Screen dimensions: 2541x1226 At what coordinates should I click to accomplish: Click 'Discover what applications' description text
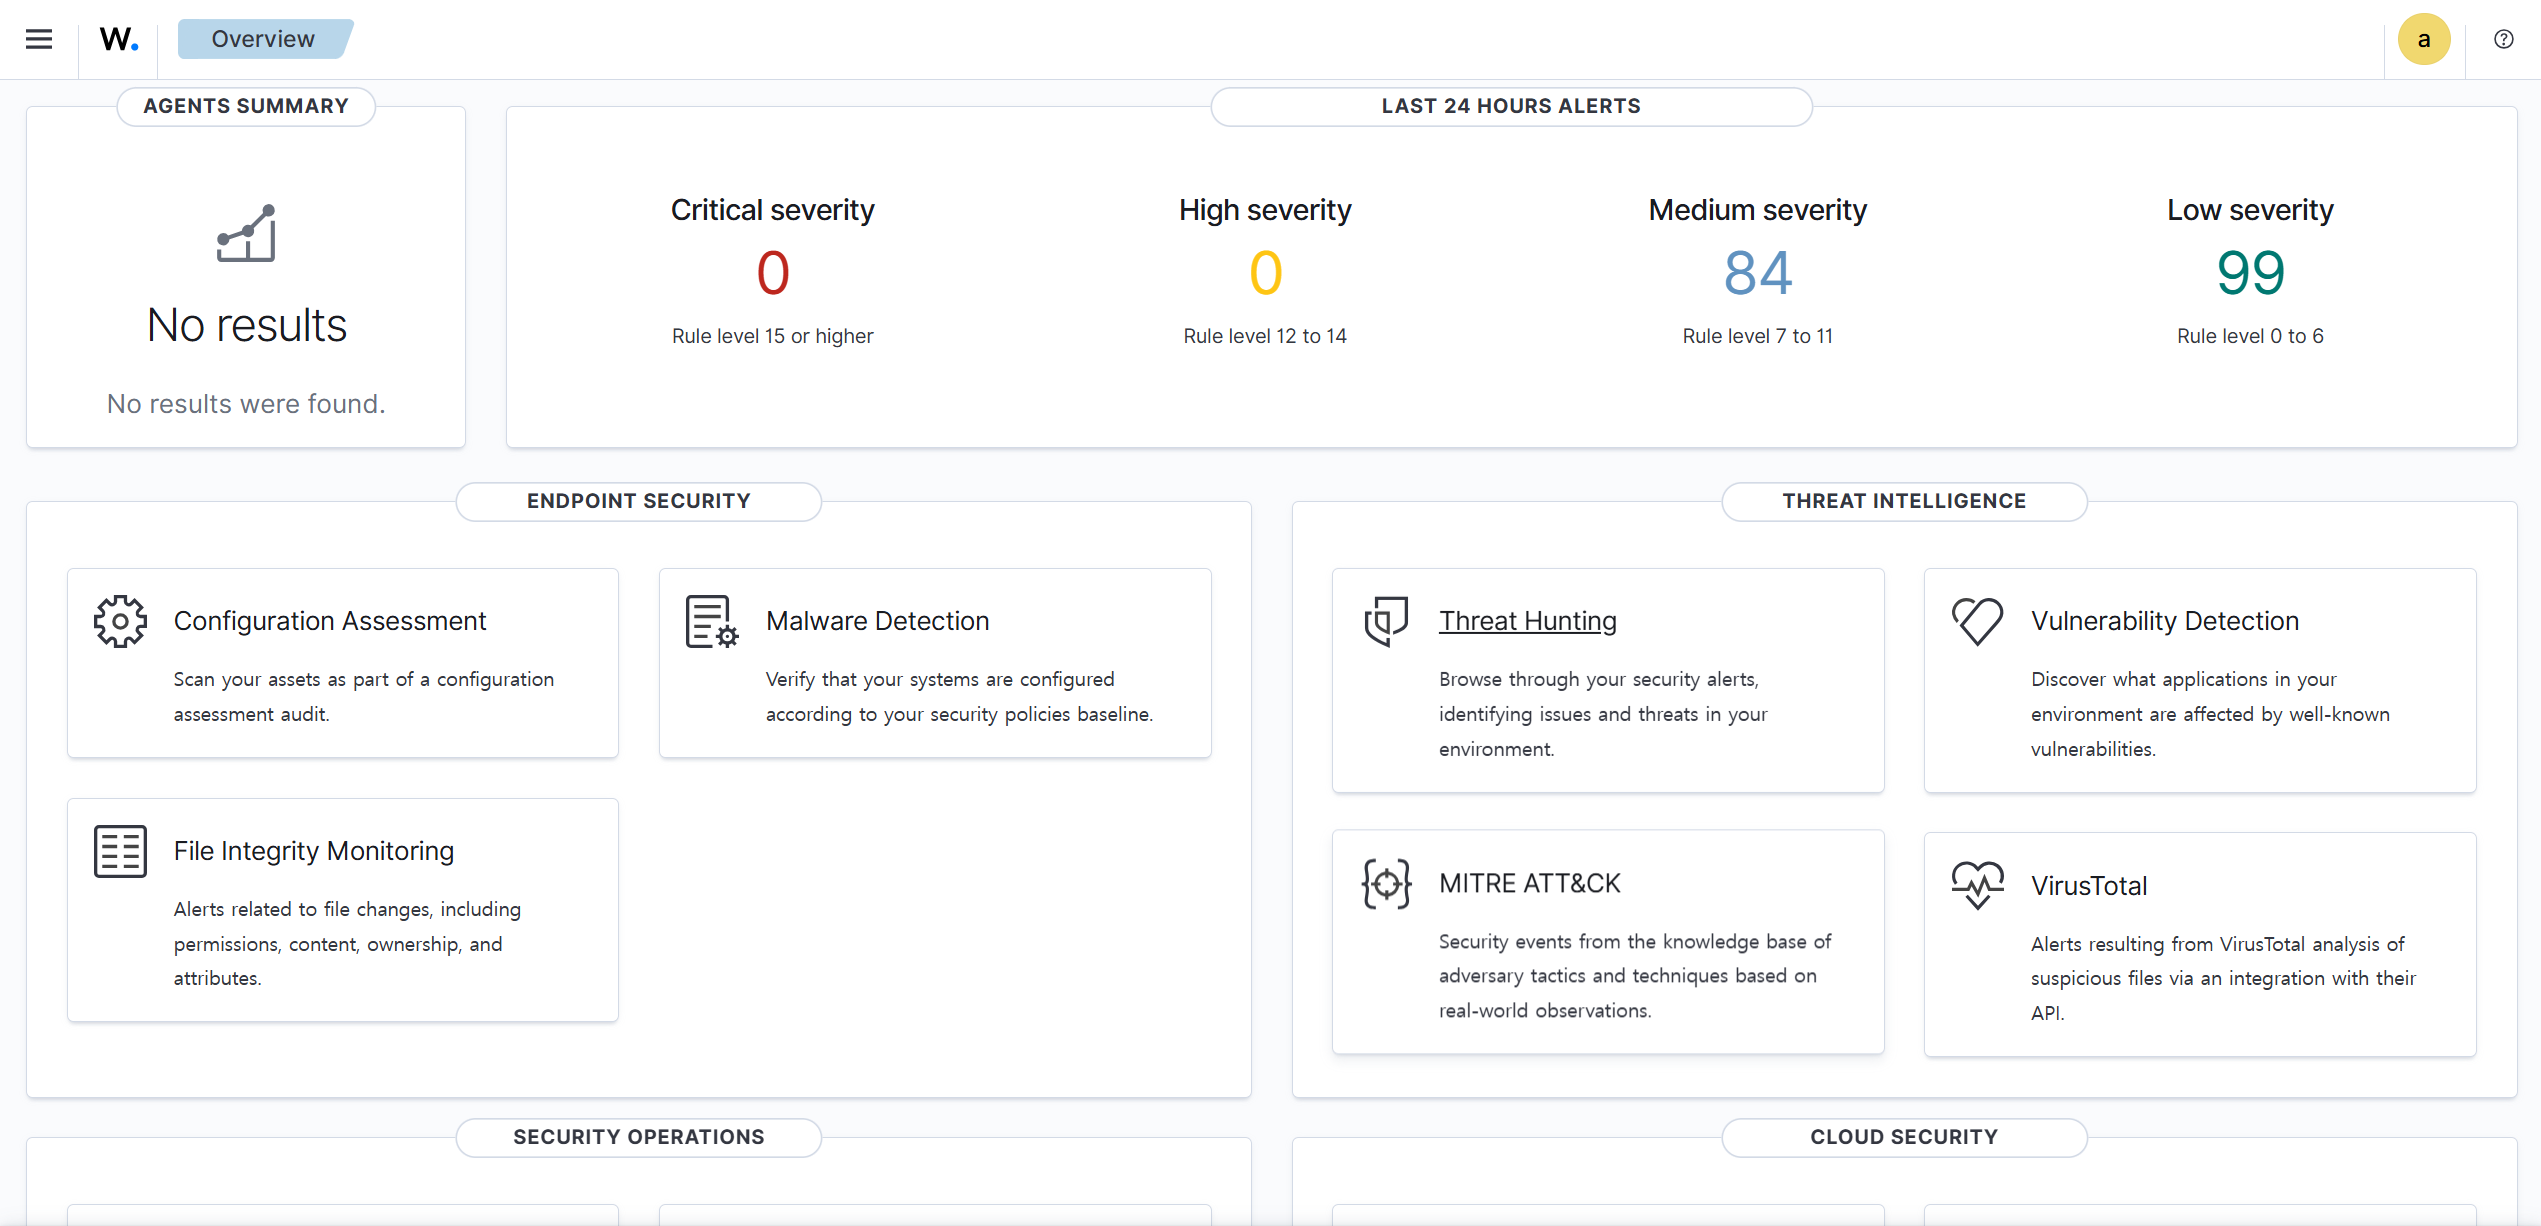[2211, 714]
